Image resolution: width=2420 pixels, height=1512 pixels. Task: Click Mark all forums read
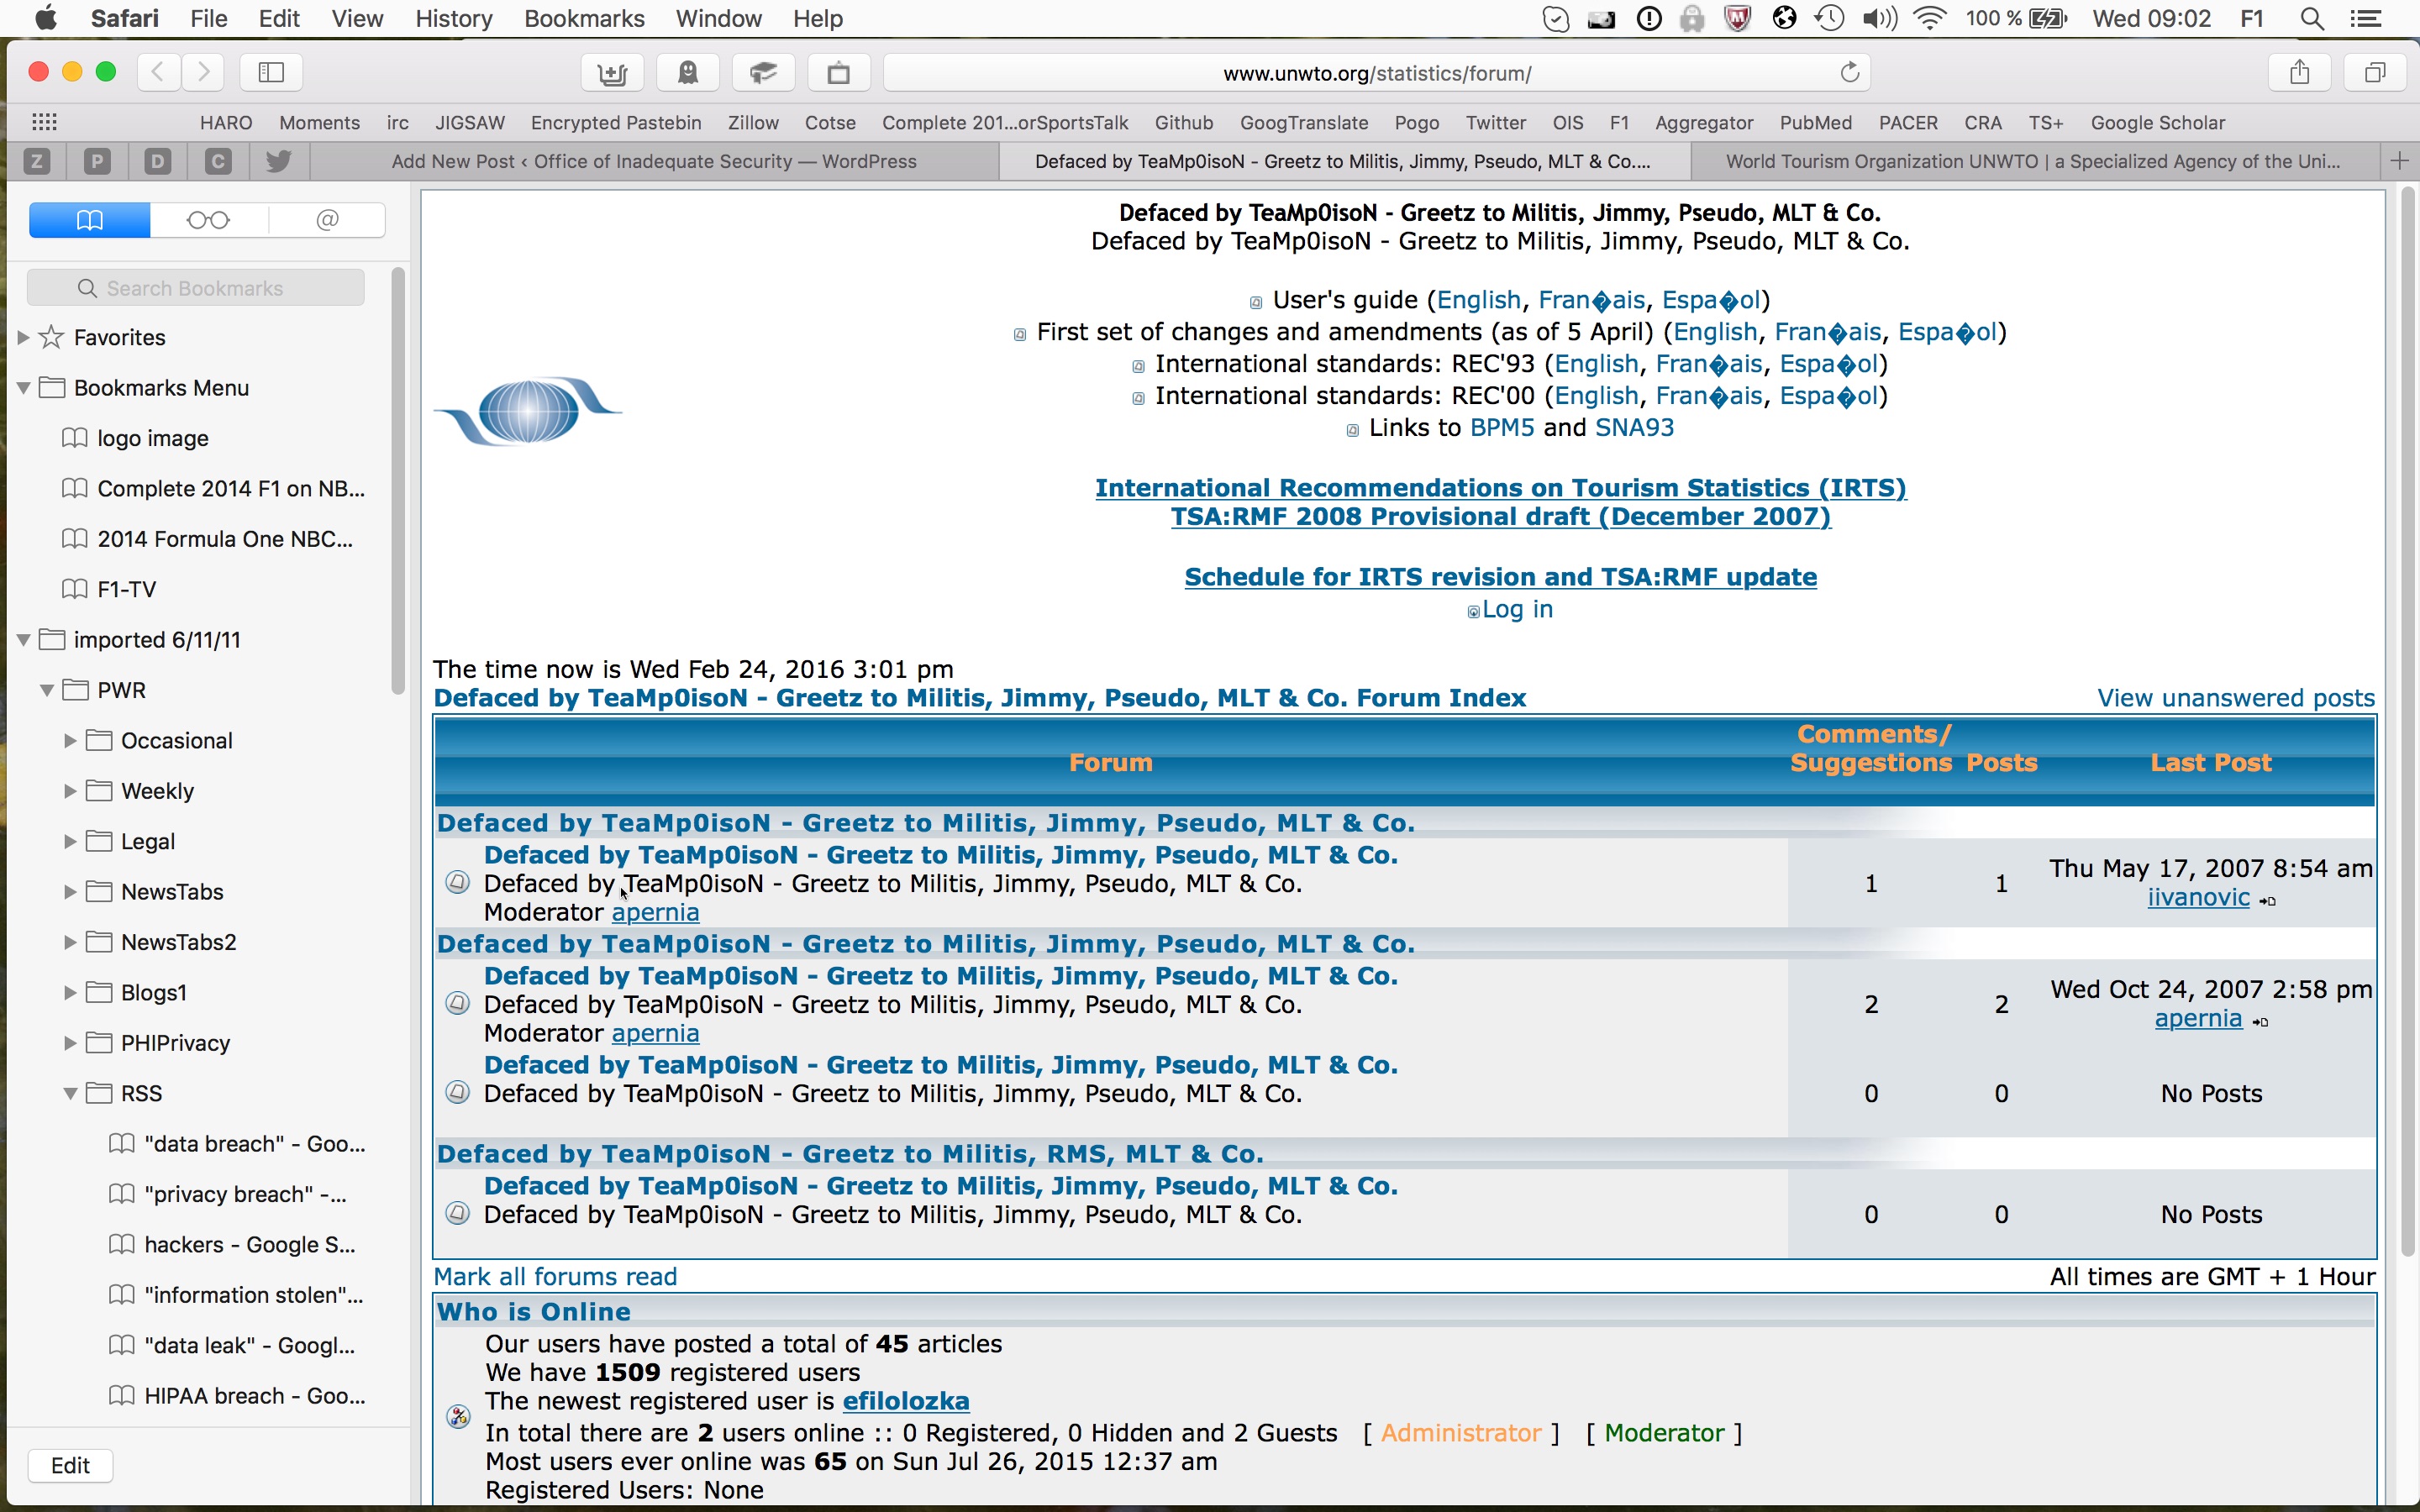pos(555,1277)
